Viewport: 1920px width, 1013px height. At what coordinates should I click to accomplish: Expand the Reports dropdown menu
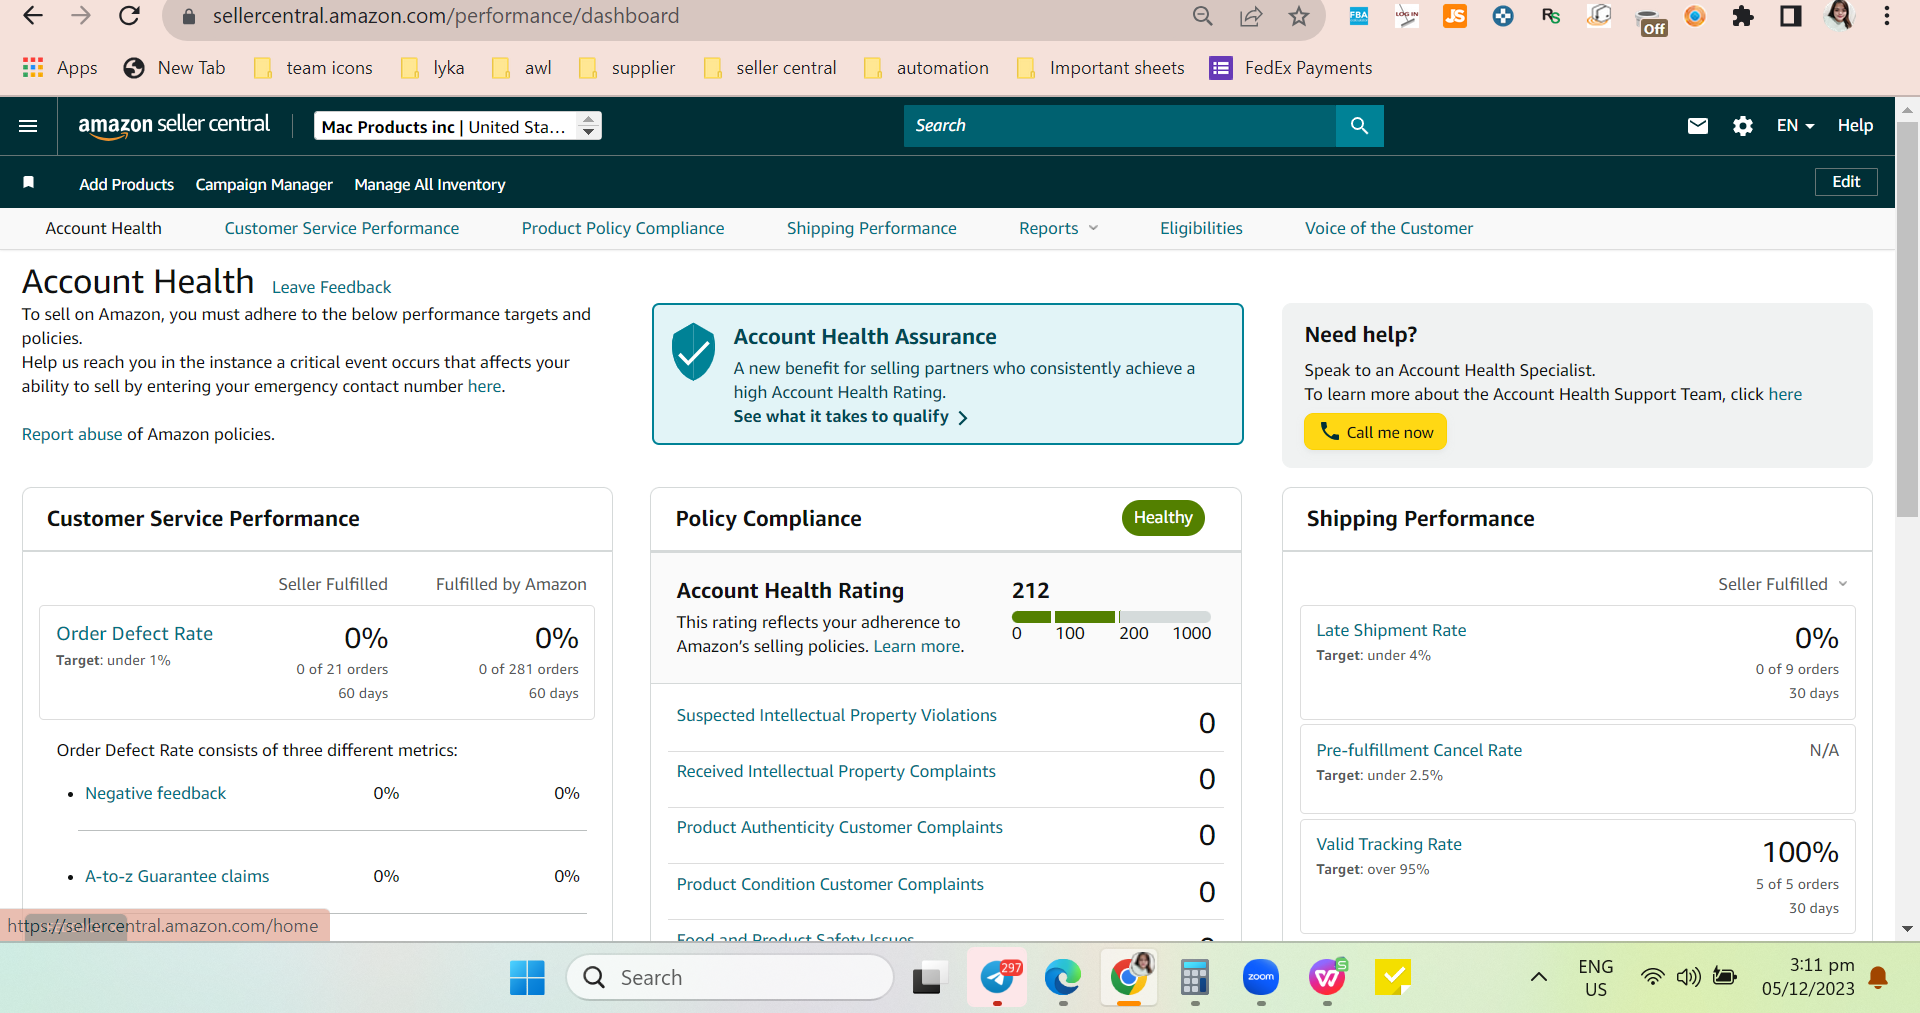click(1059, 228)
